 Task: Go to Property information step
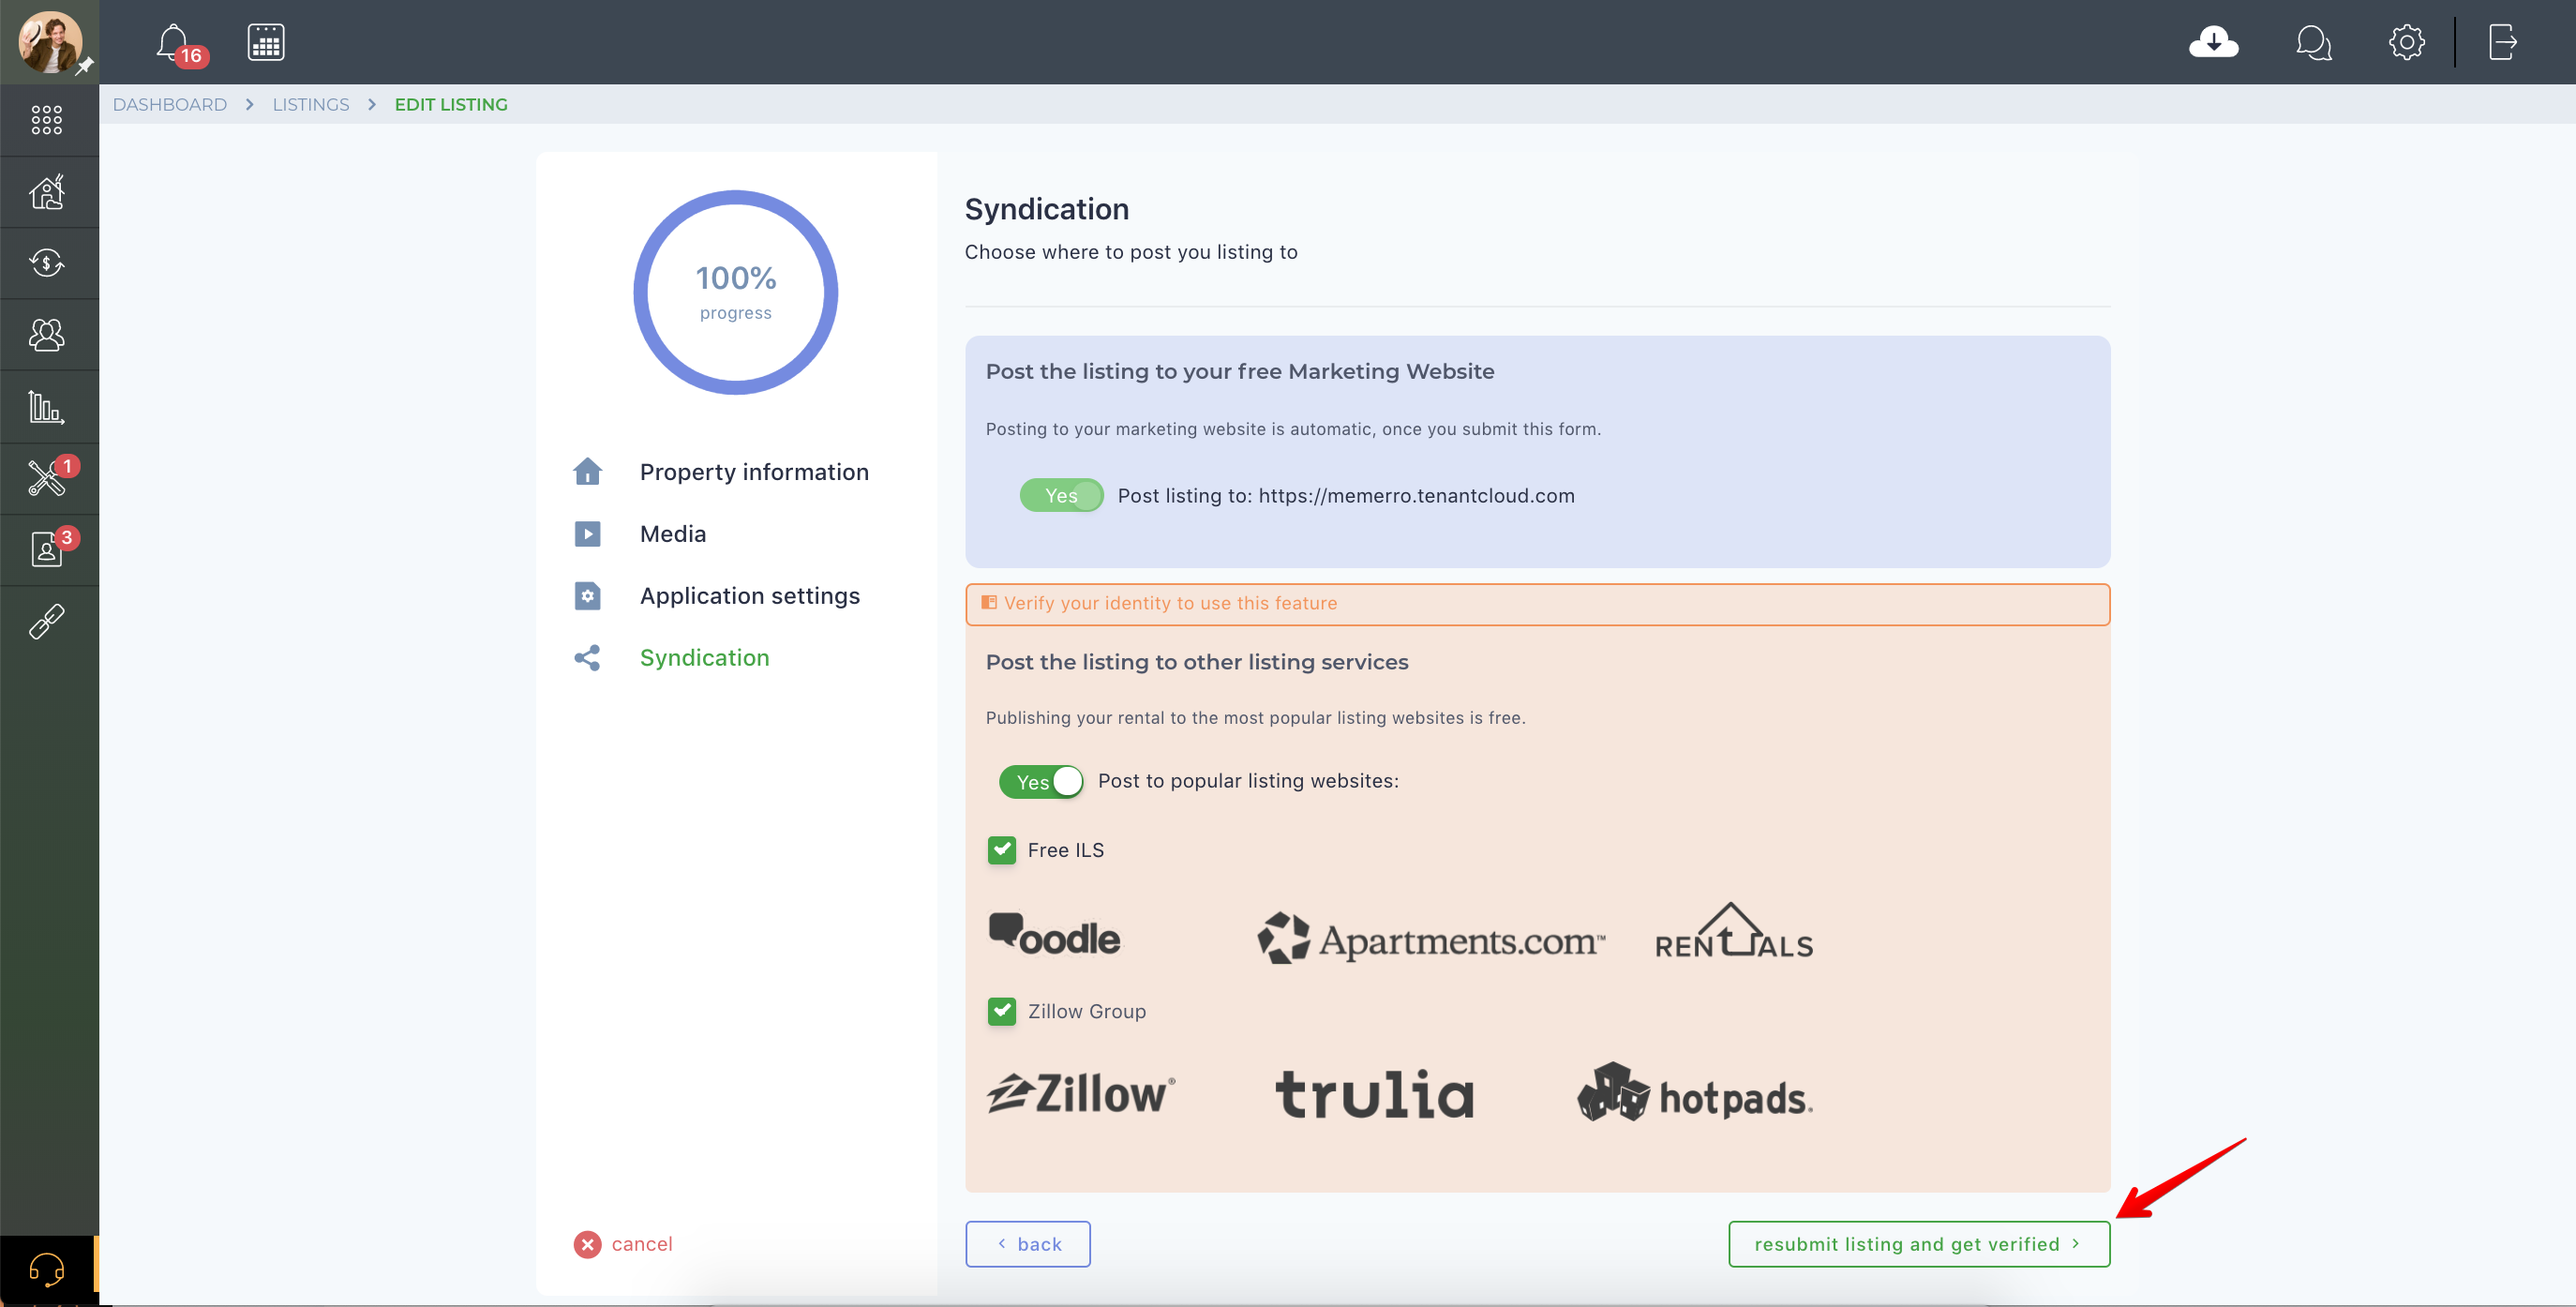coord(754,471)
